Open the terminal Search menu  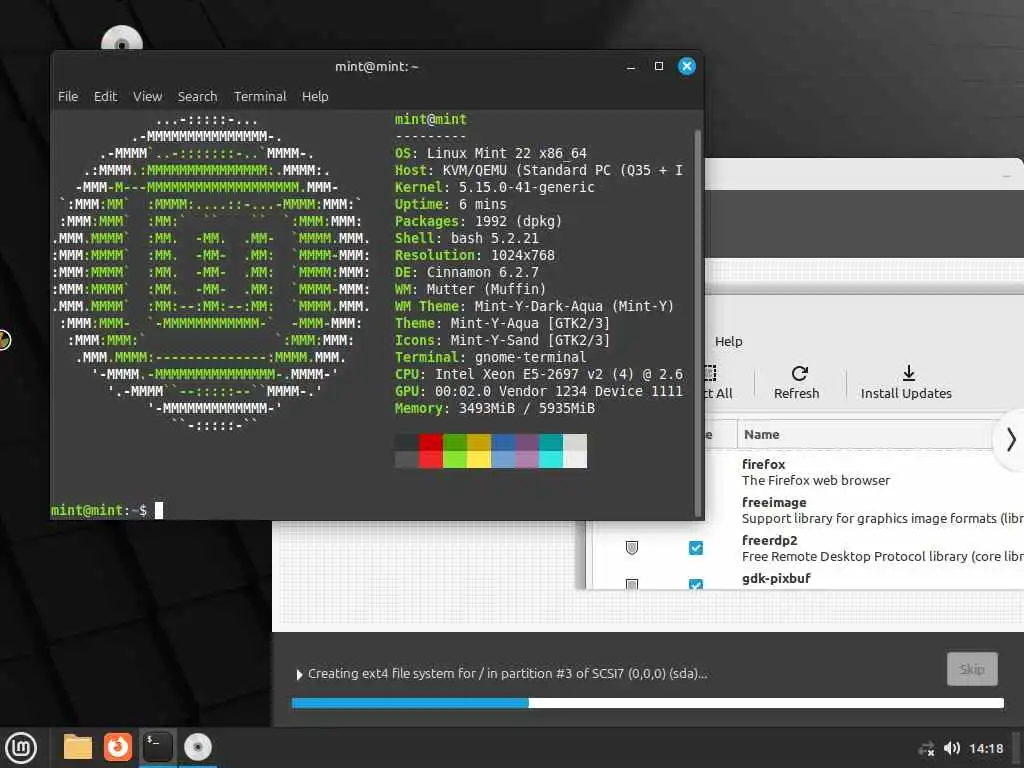197,97
